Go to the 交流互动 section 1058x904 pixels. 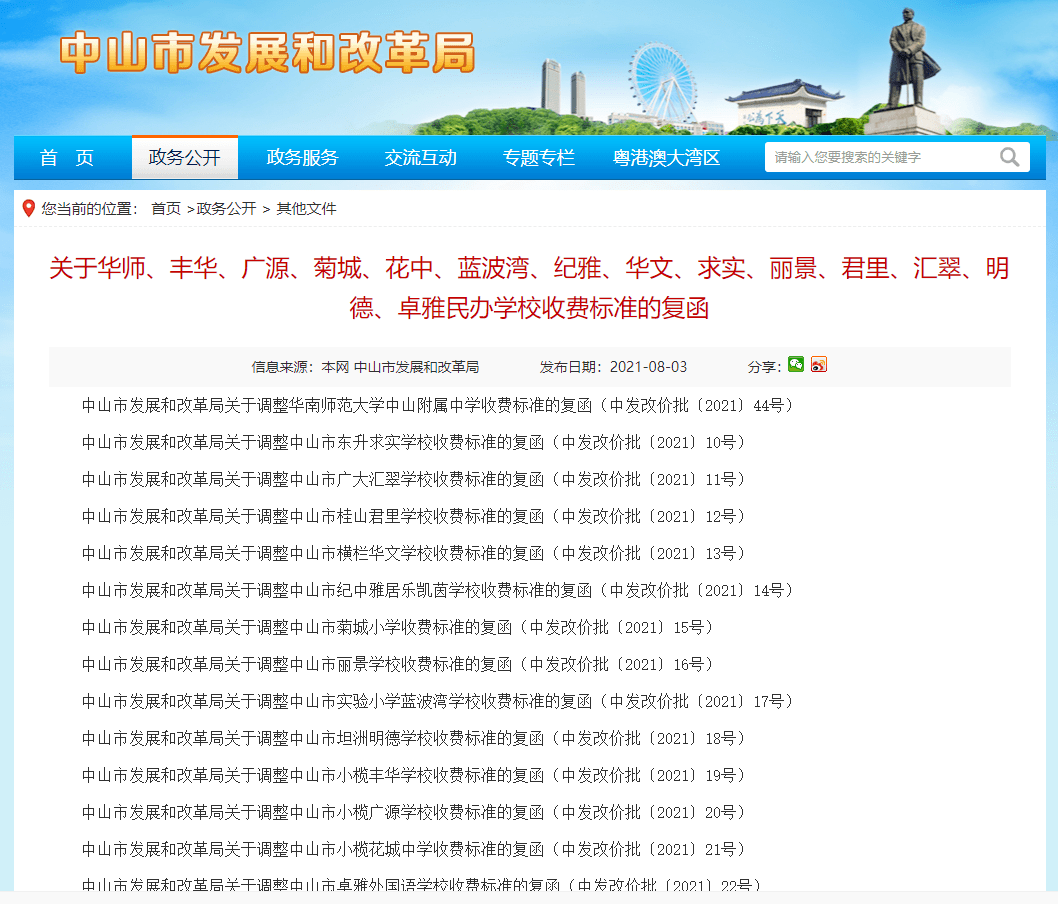pyautogui.click(x=421, y=158)
